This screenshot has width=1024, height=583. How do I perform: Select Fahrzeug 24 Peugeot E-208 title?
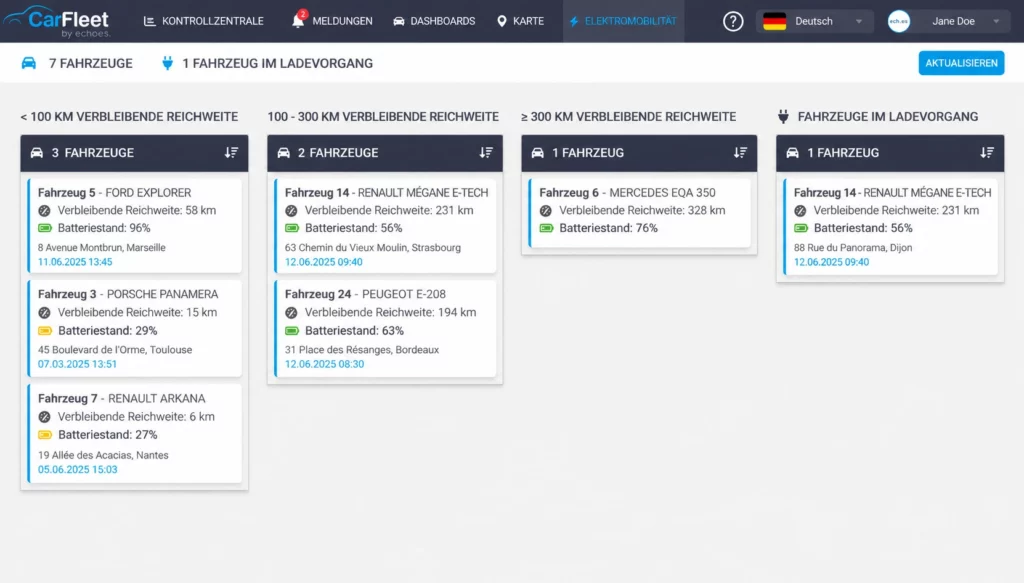click(x=365, y=294)
